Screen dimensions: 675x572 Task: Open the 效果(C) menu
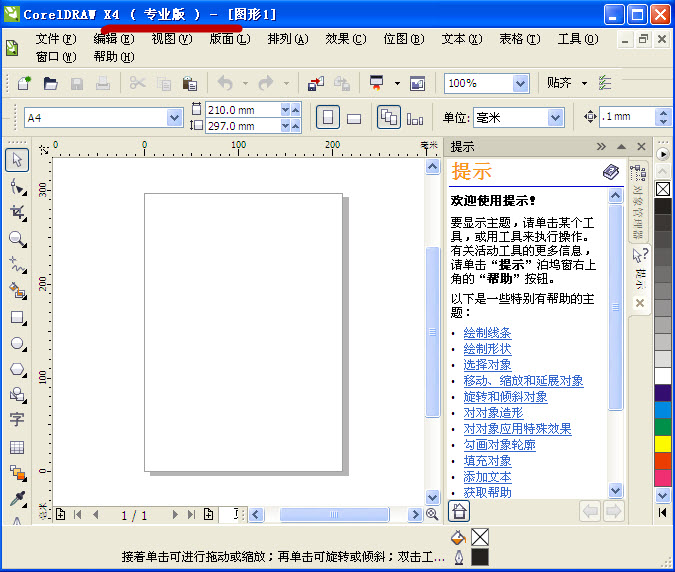(346, 39)
